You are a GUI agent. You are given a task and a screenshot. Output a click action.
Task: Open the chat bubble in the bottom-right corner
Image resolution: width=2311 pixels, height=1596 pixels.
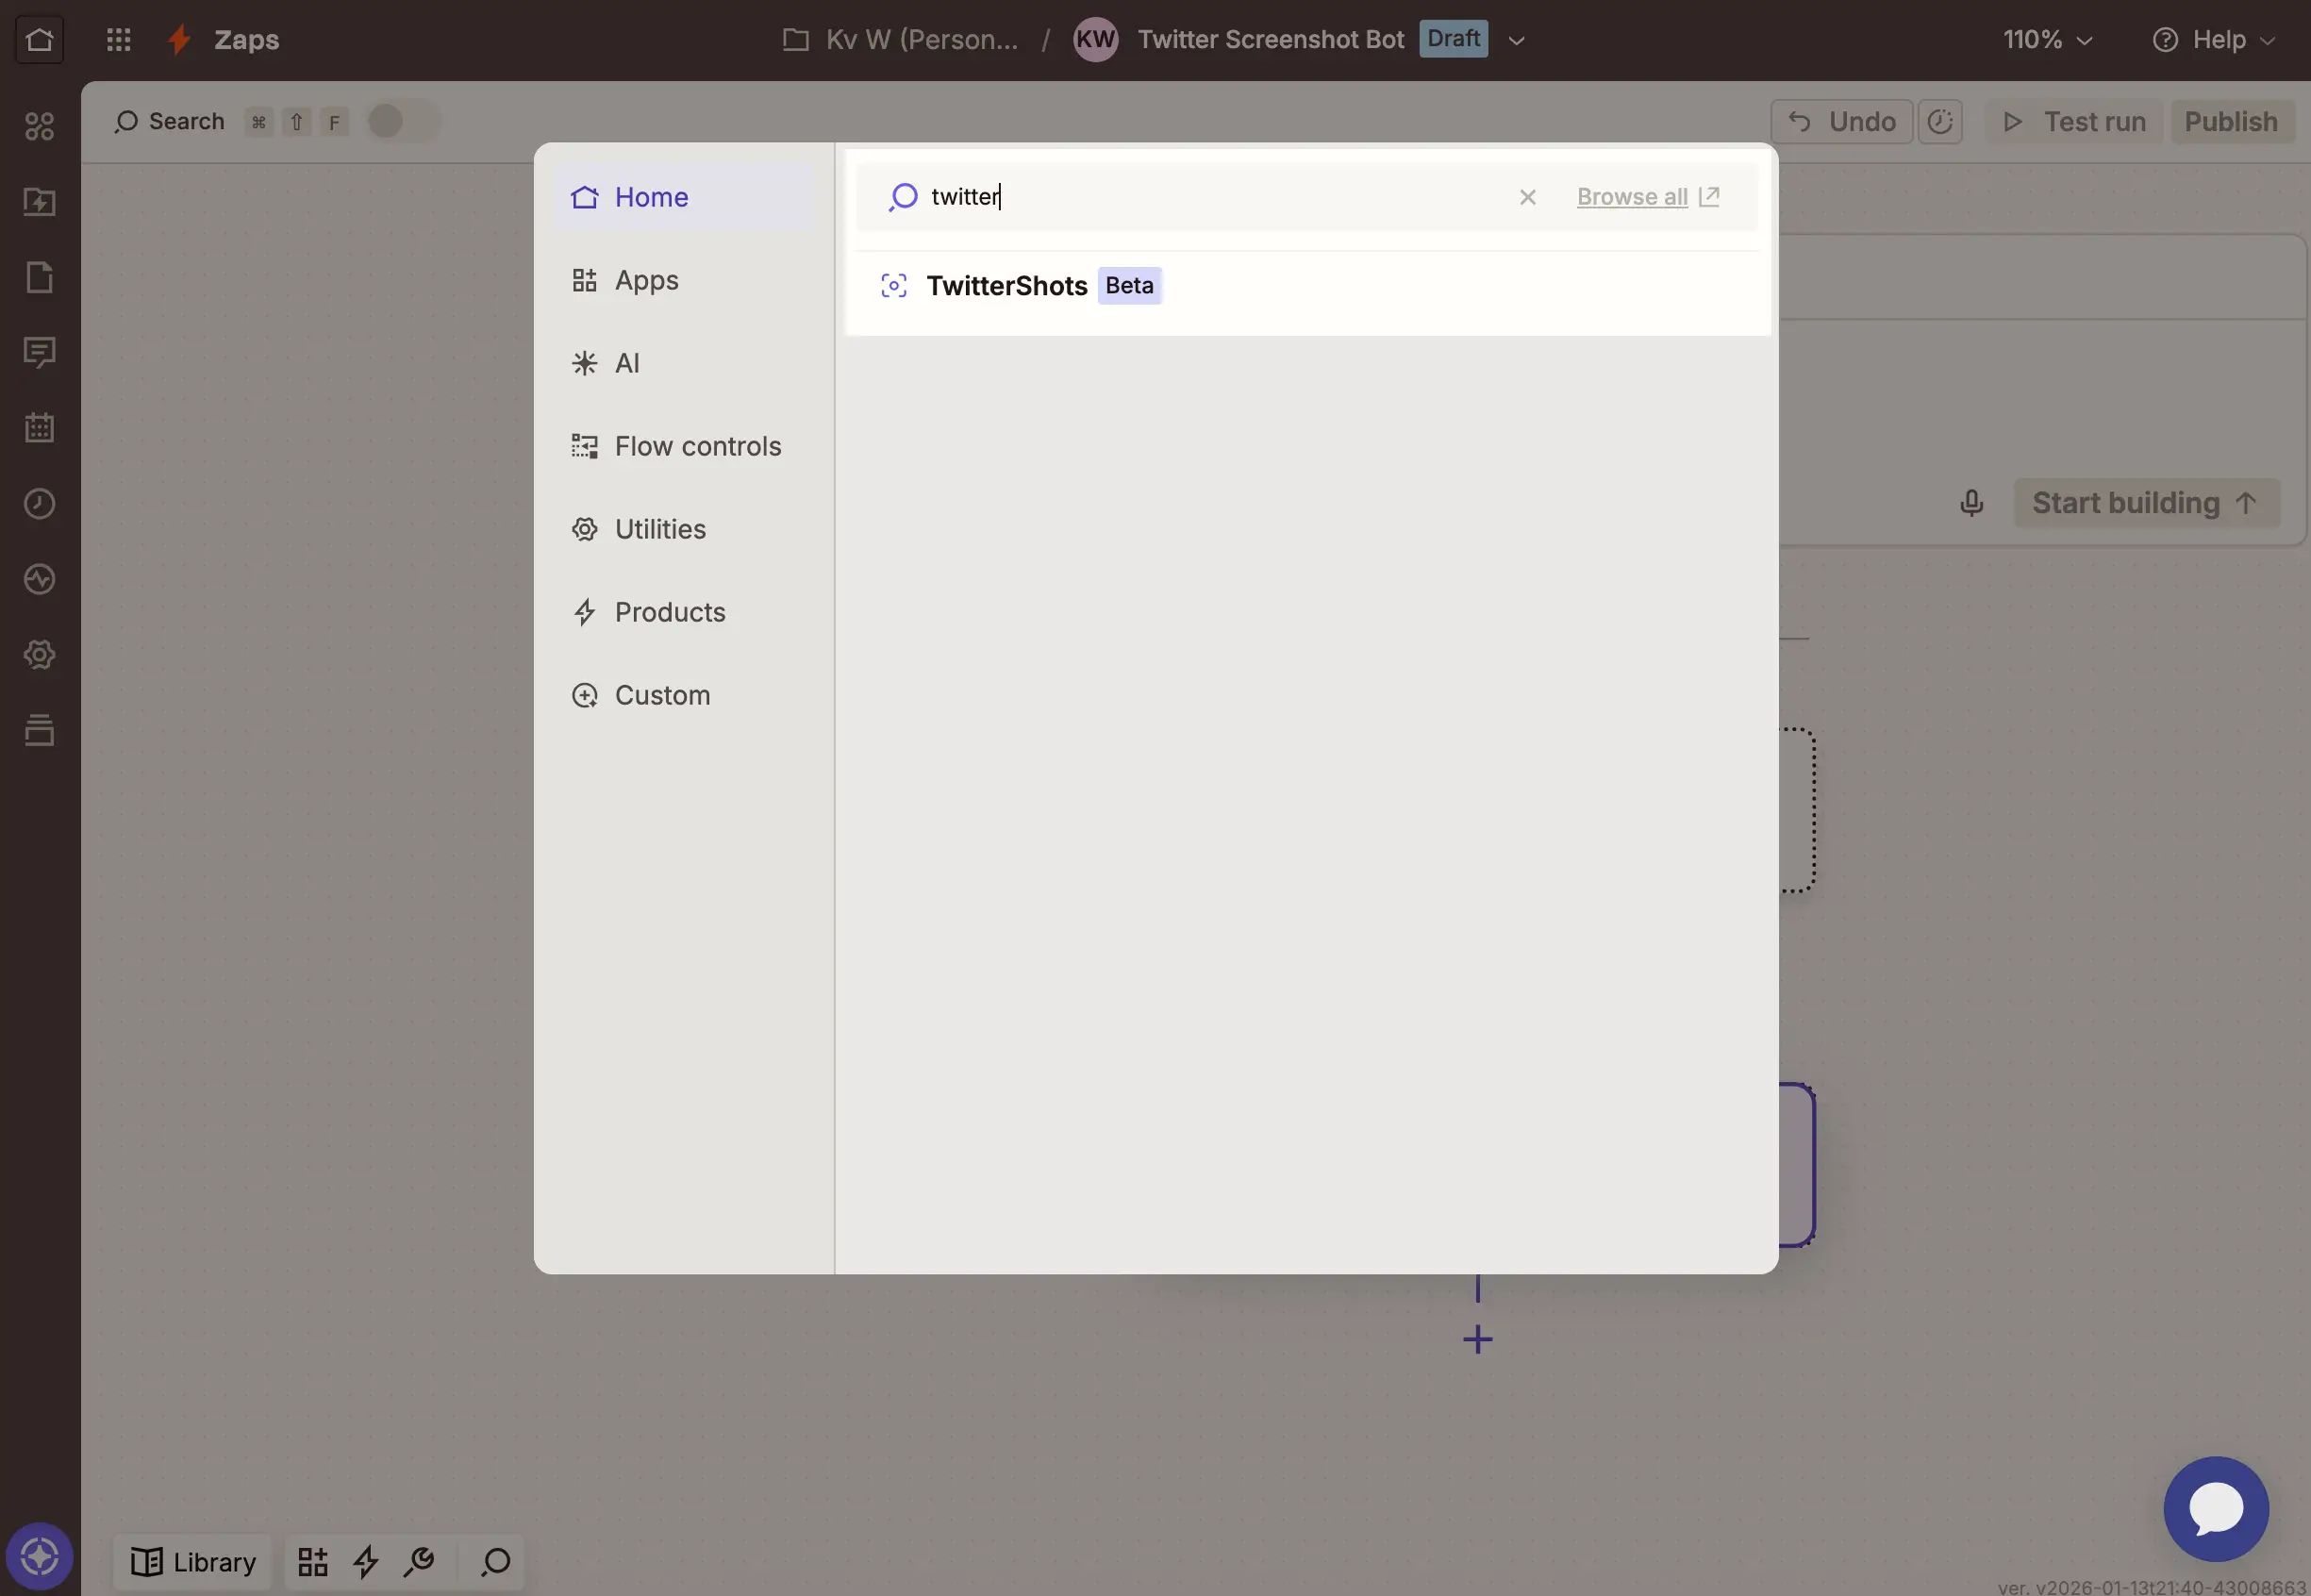(2216, 1508)
